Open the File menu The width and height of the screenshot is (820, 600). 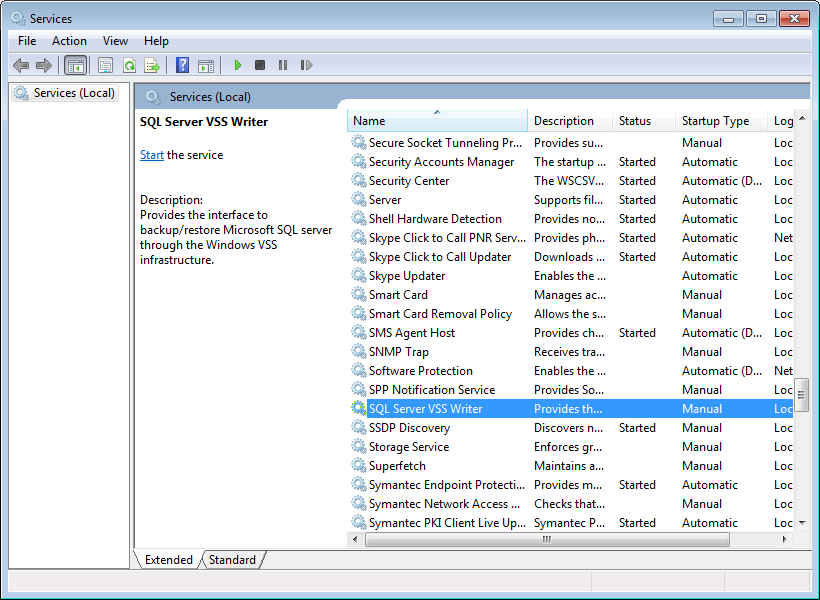(26, 41)
